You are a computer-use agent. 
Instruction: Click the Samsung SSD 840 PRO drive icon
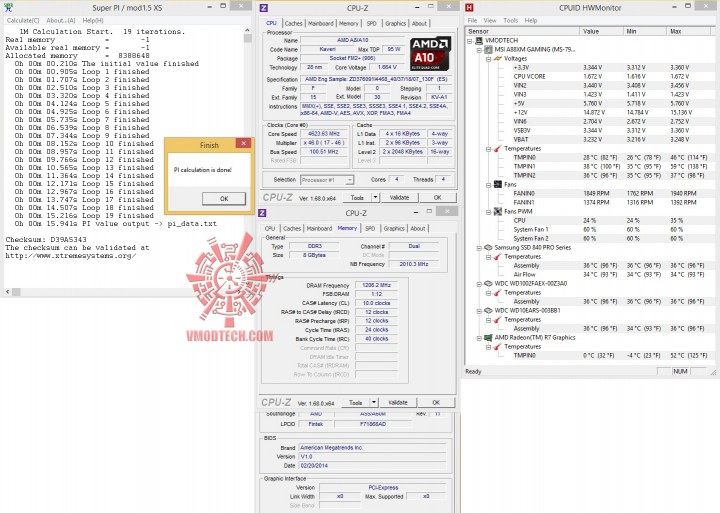[x=488, y=248]
